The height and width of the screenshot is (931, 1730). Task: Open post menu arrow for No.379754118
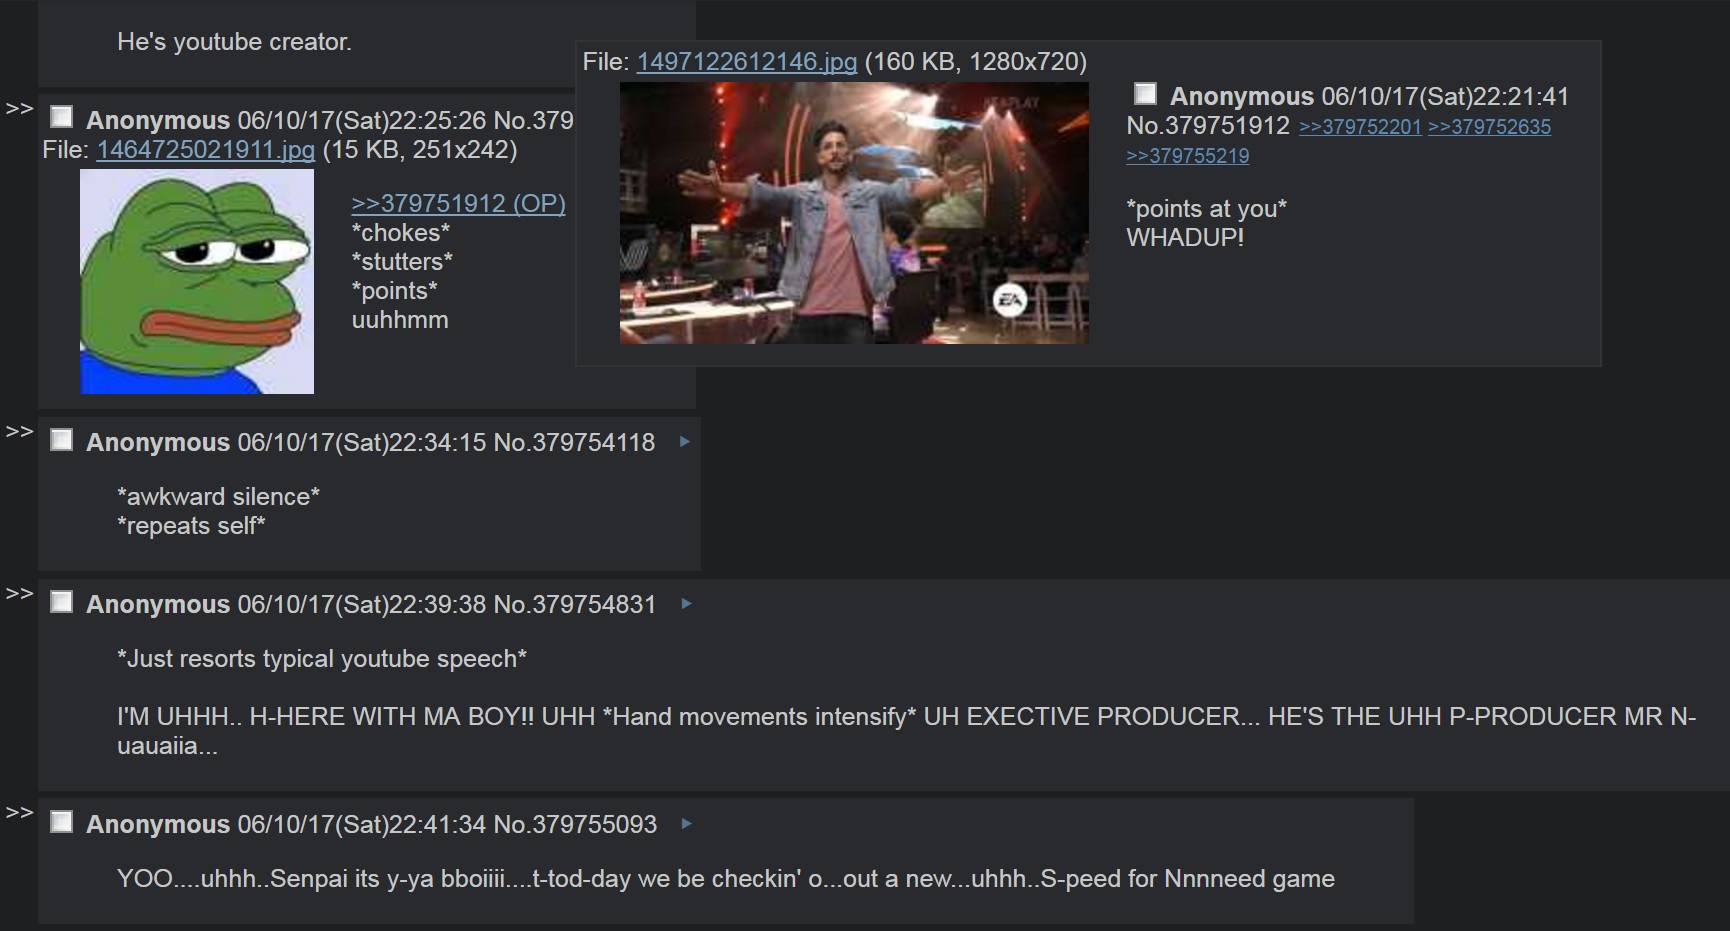click(x=684, y=442)
